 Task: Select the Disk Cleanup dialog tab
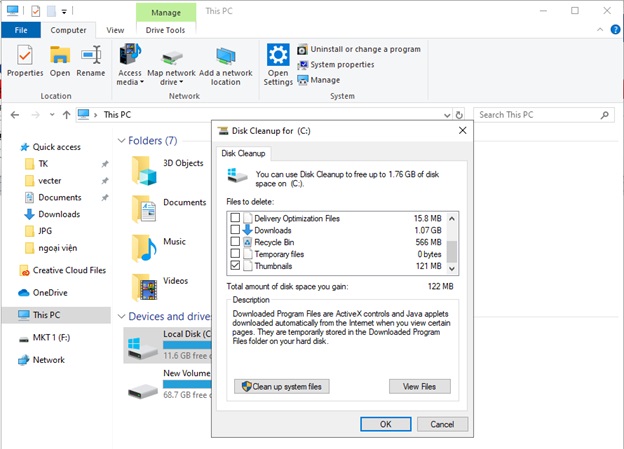point(243,154)
